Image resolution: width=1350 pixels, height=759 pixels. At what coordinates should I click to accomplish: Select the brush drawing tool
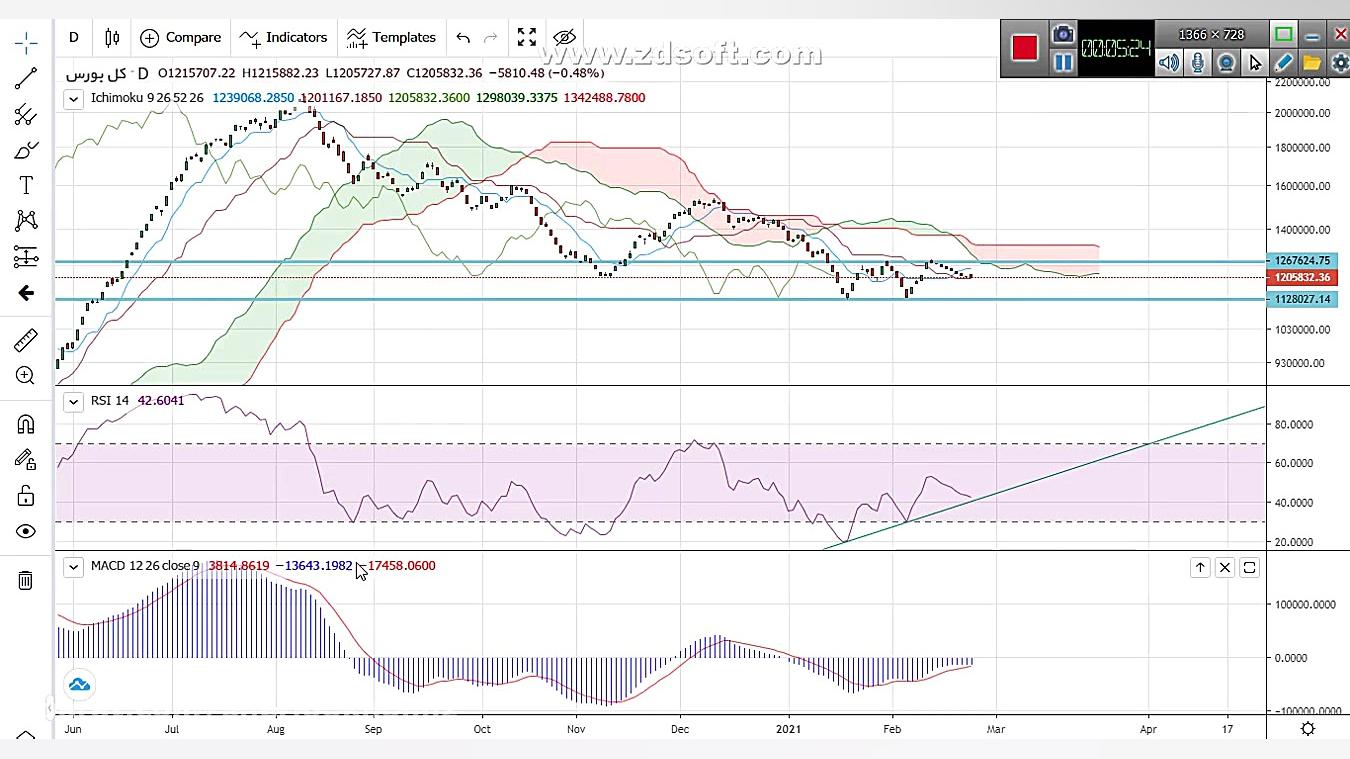[x=26, y=151]
